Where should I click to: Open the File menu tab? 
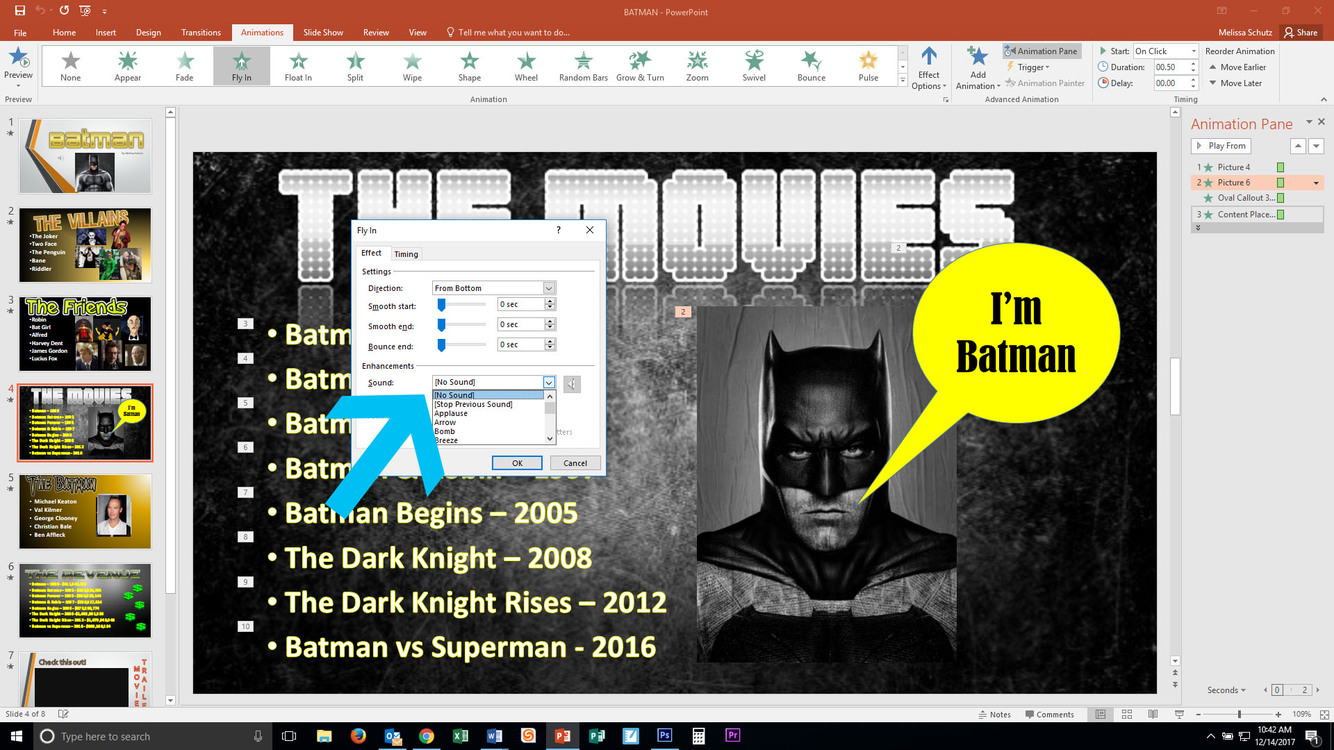click(20, 32)
